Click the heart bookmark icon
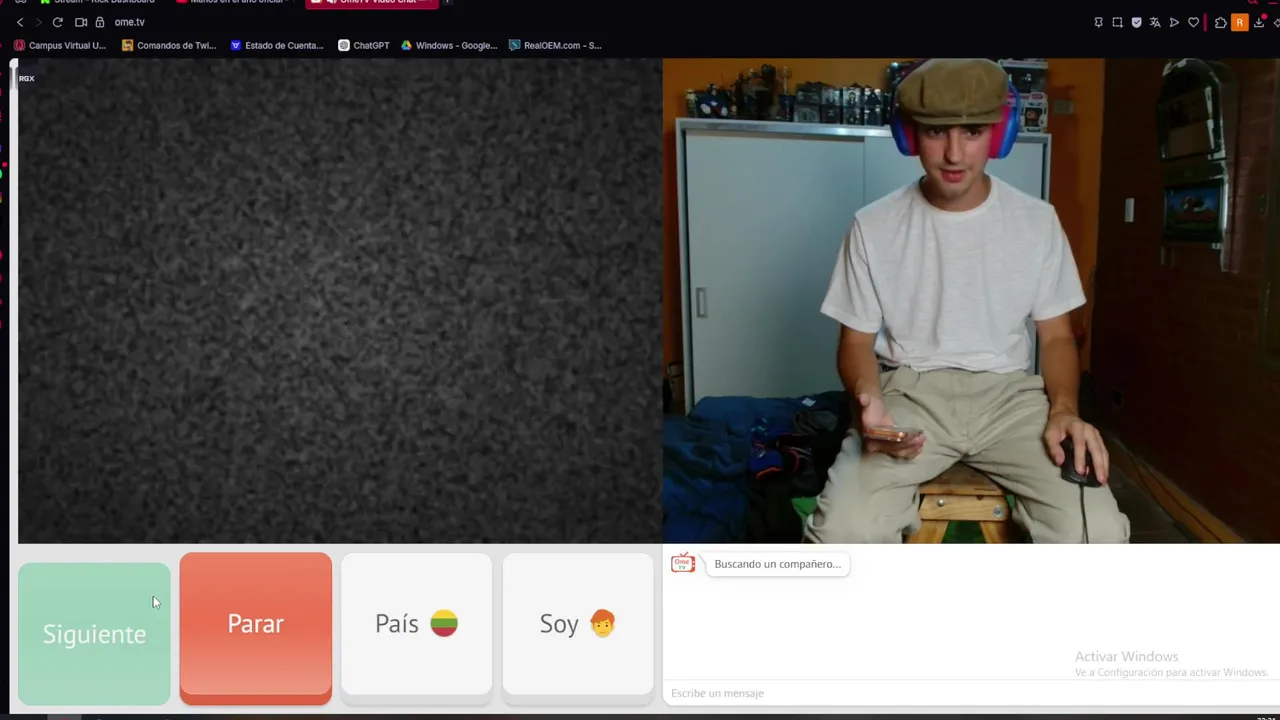1280x720 pixels. point(1193,22)
